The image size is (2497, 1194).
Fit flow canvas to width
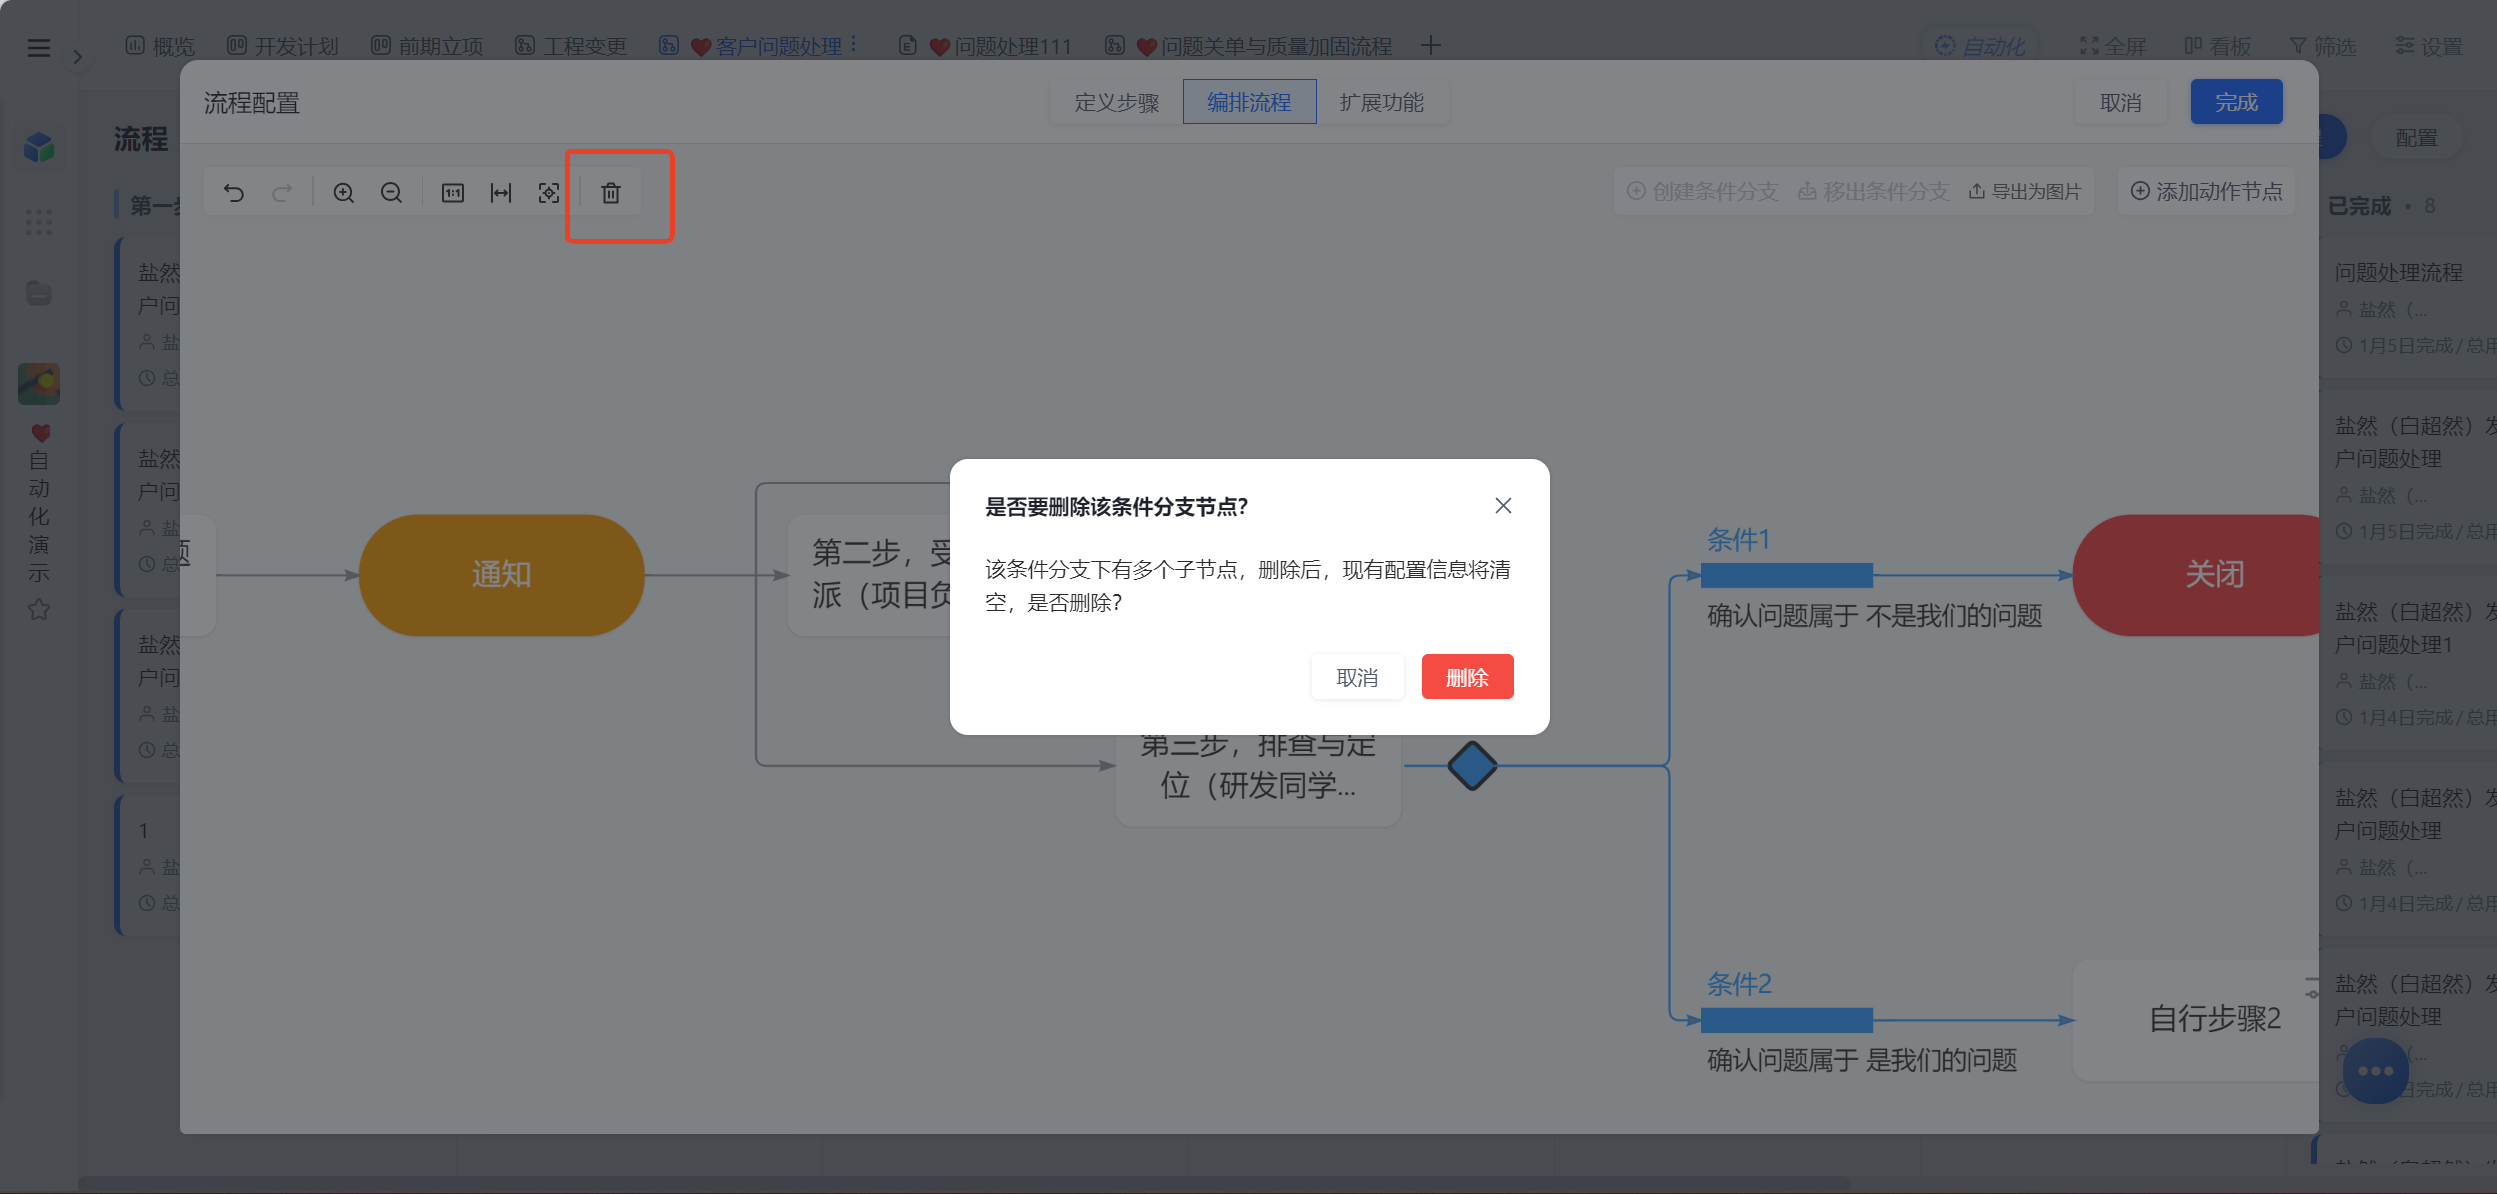(x=501, y=193)
